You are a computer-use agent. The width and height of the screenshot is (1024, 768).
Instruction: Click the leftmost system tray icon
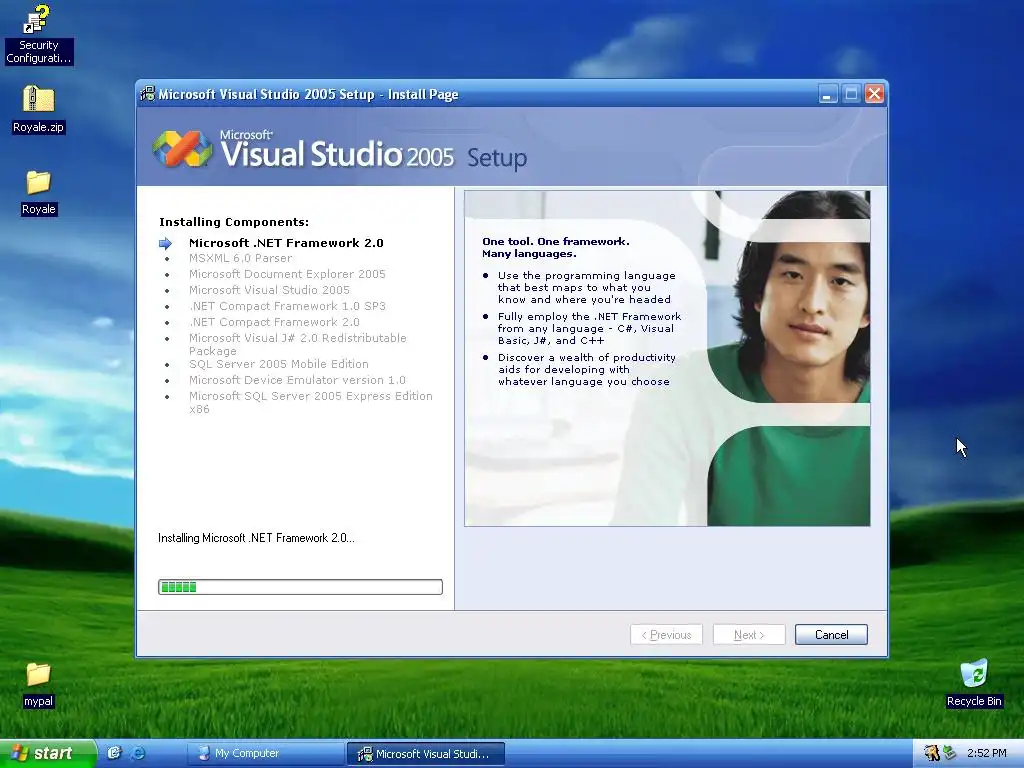[931, 753]
